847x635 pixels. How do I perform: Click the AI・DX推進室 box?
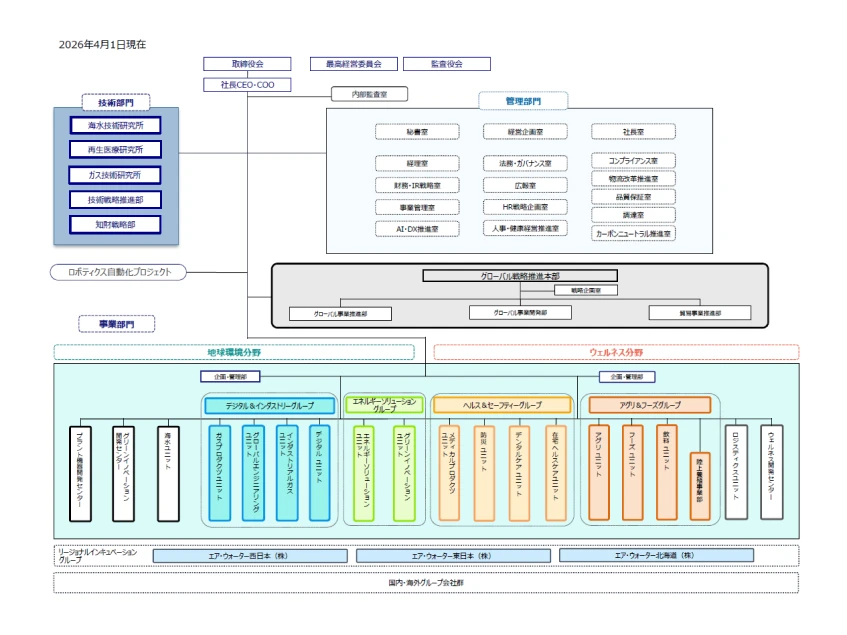418,229
